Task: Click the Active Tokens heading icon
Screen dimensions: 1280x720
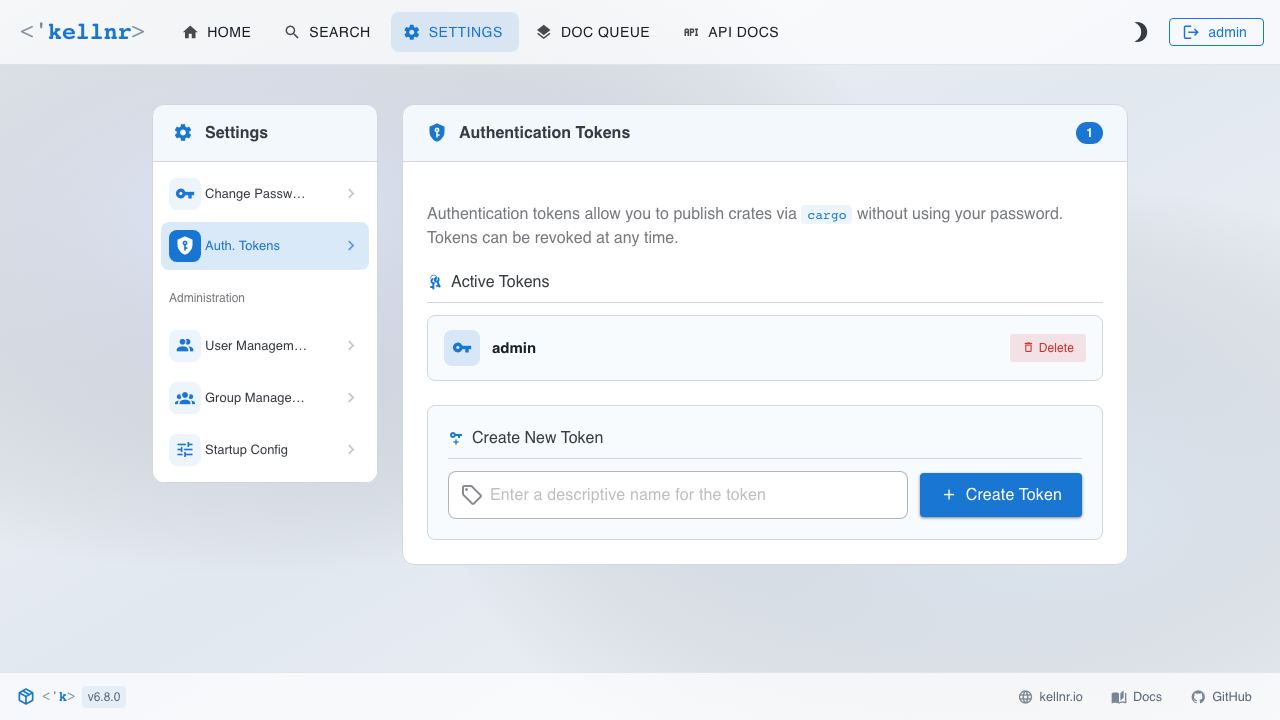Action: click(x=435, y=282)
